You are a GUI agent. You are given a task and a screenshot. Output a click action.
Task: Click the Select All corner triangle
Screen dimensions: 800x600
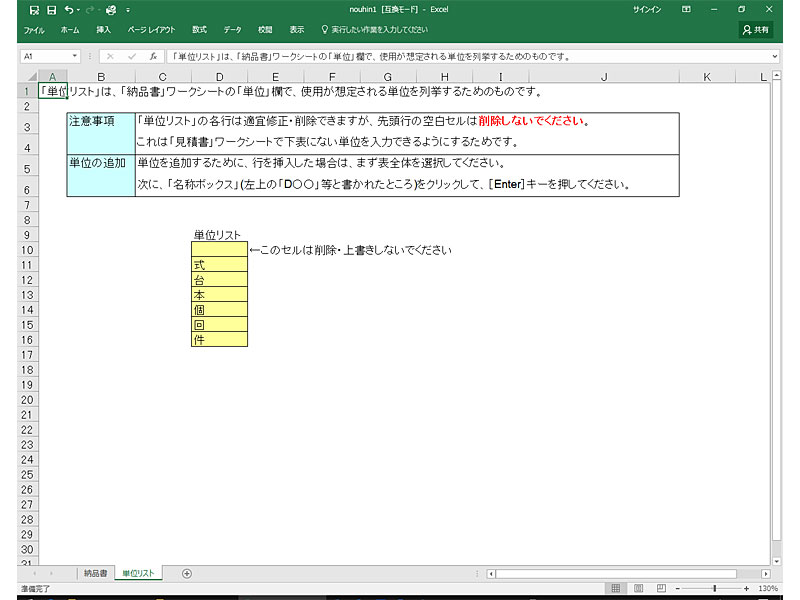pos(32,77)
